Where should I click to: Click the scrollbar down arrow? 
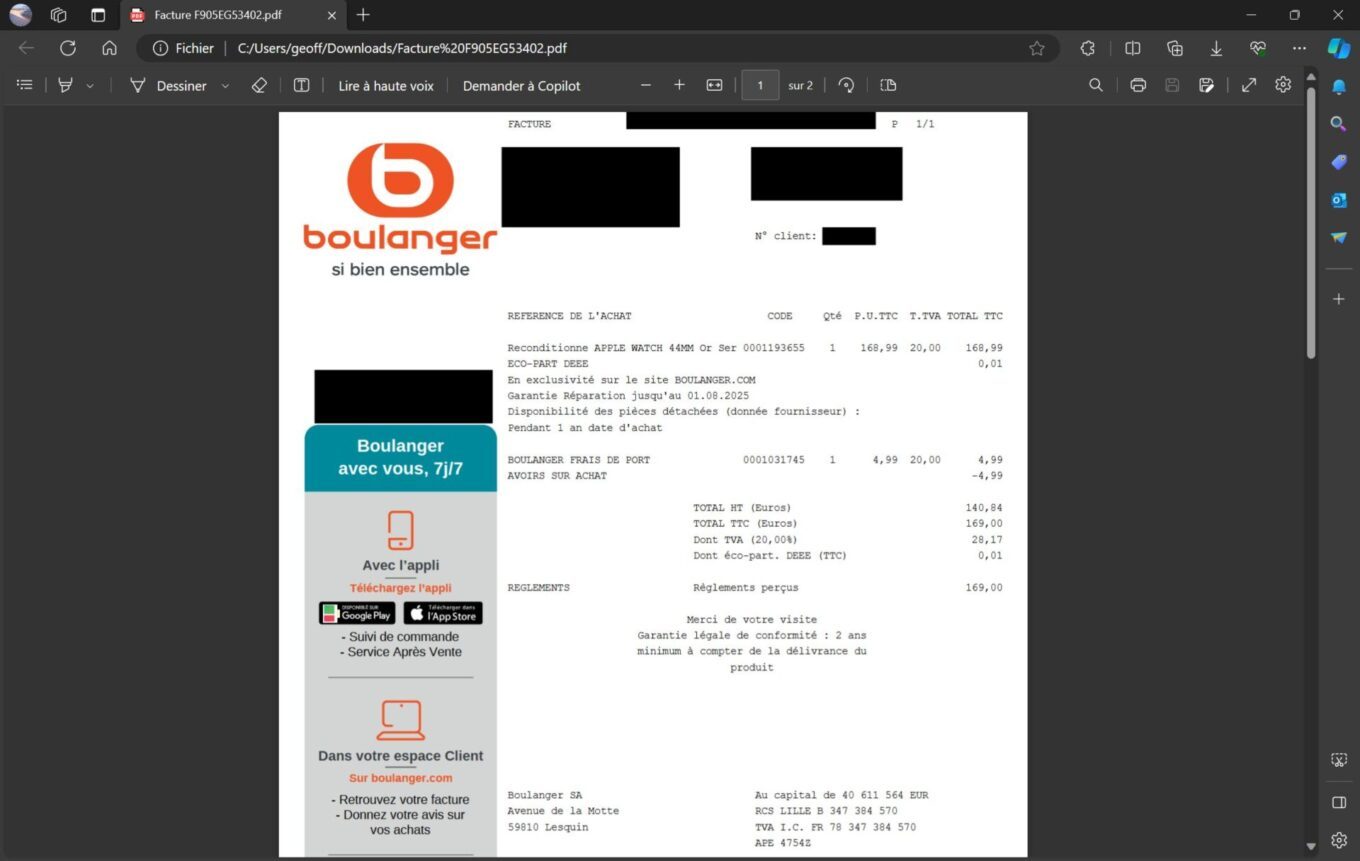point(1311,847)
